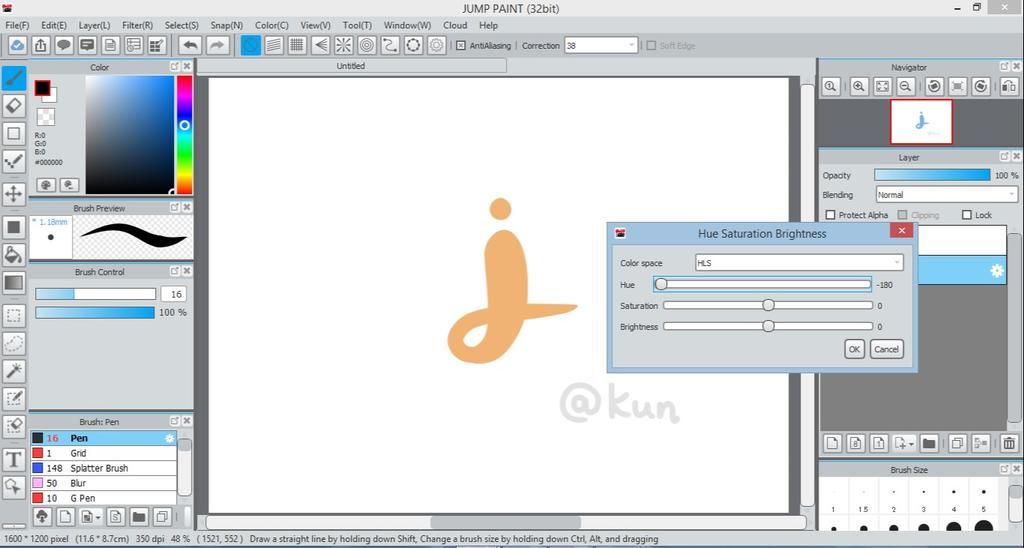The image size is (1024, 548).
Task: Undock the Brush Control panel
Action: (x=174, y=271)
